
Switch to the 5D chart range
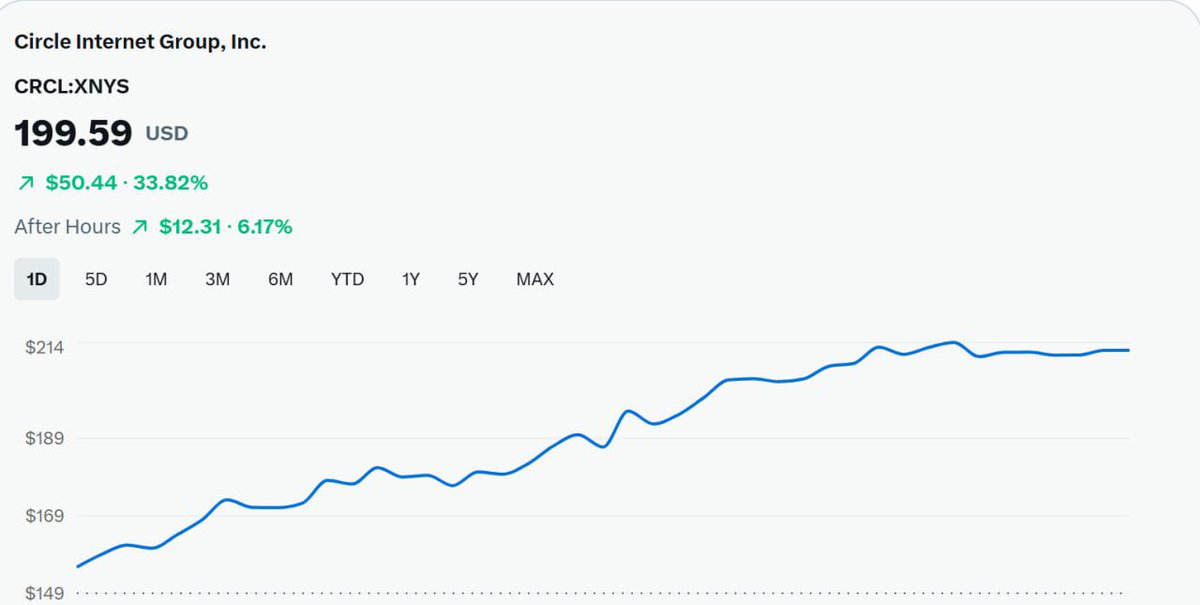pos(96,279)
